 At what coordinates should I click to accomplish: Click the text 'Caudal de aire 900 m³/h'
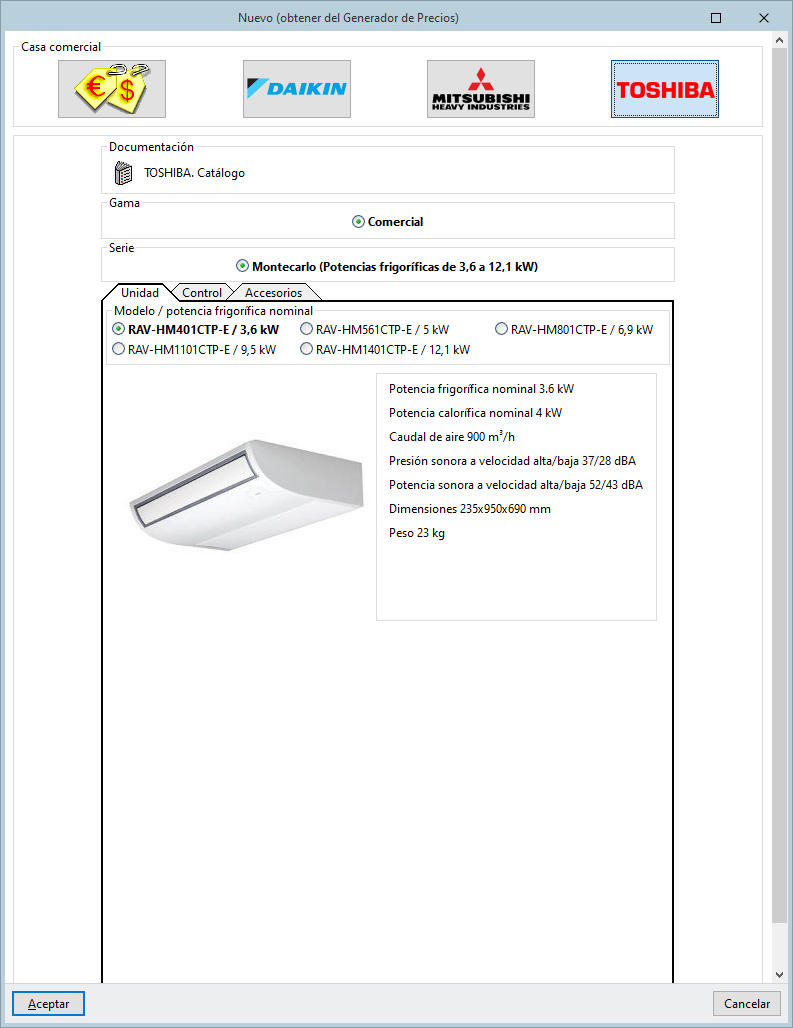(x=452, y=437)
